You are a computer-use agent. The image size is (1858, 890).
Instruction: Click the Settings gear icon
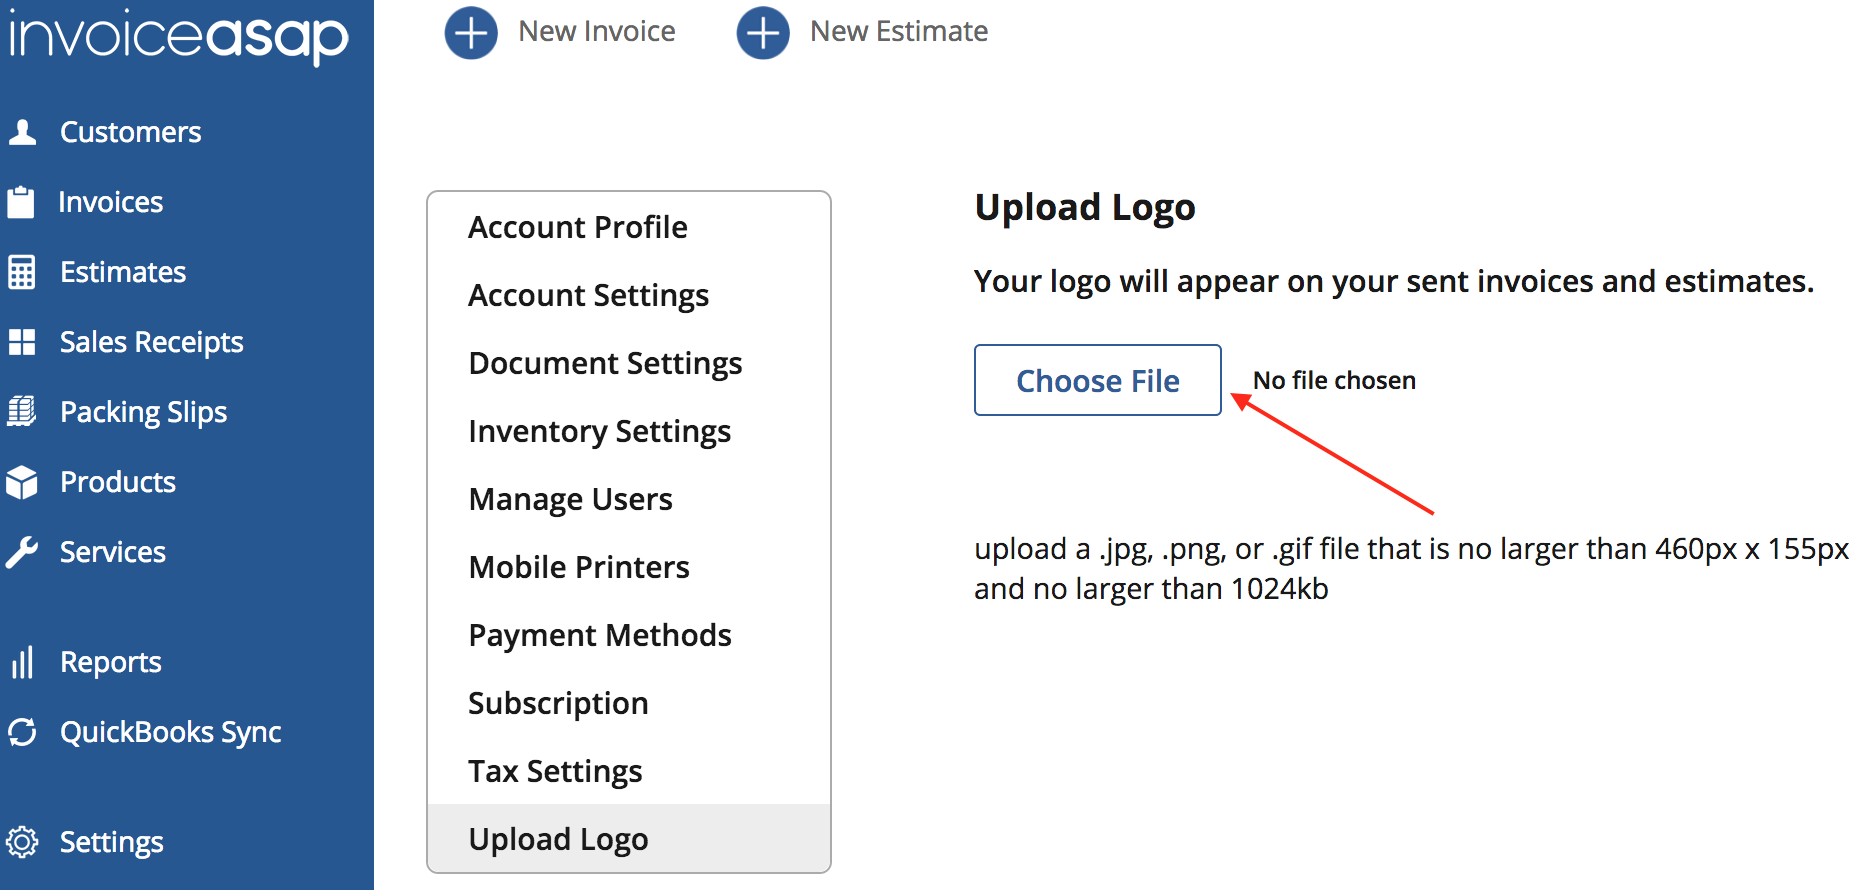coord(21,842)
